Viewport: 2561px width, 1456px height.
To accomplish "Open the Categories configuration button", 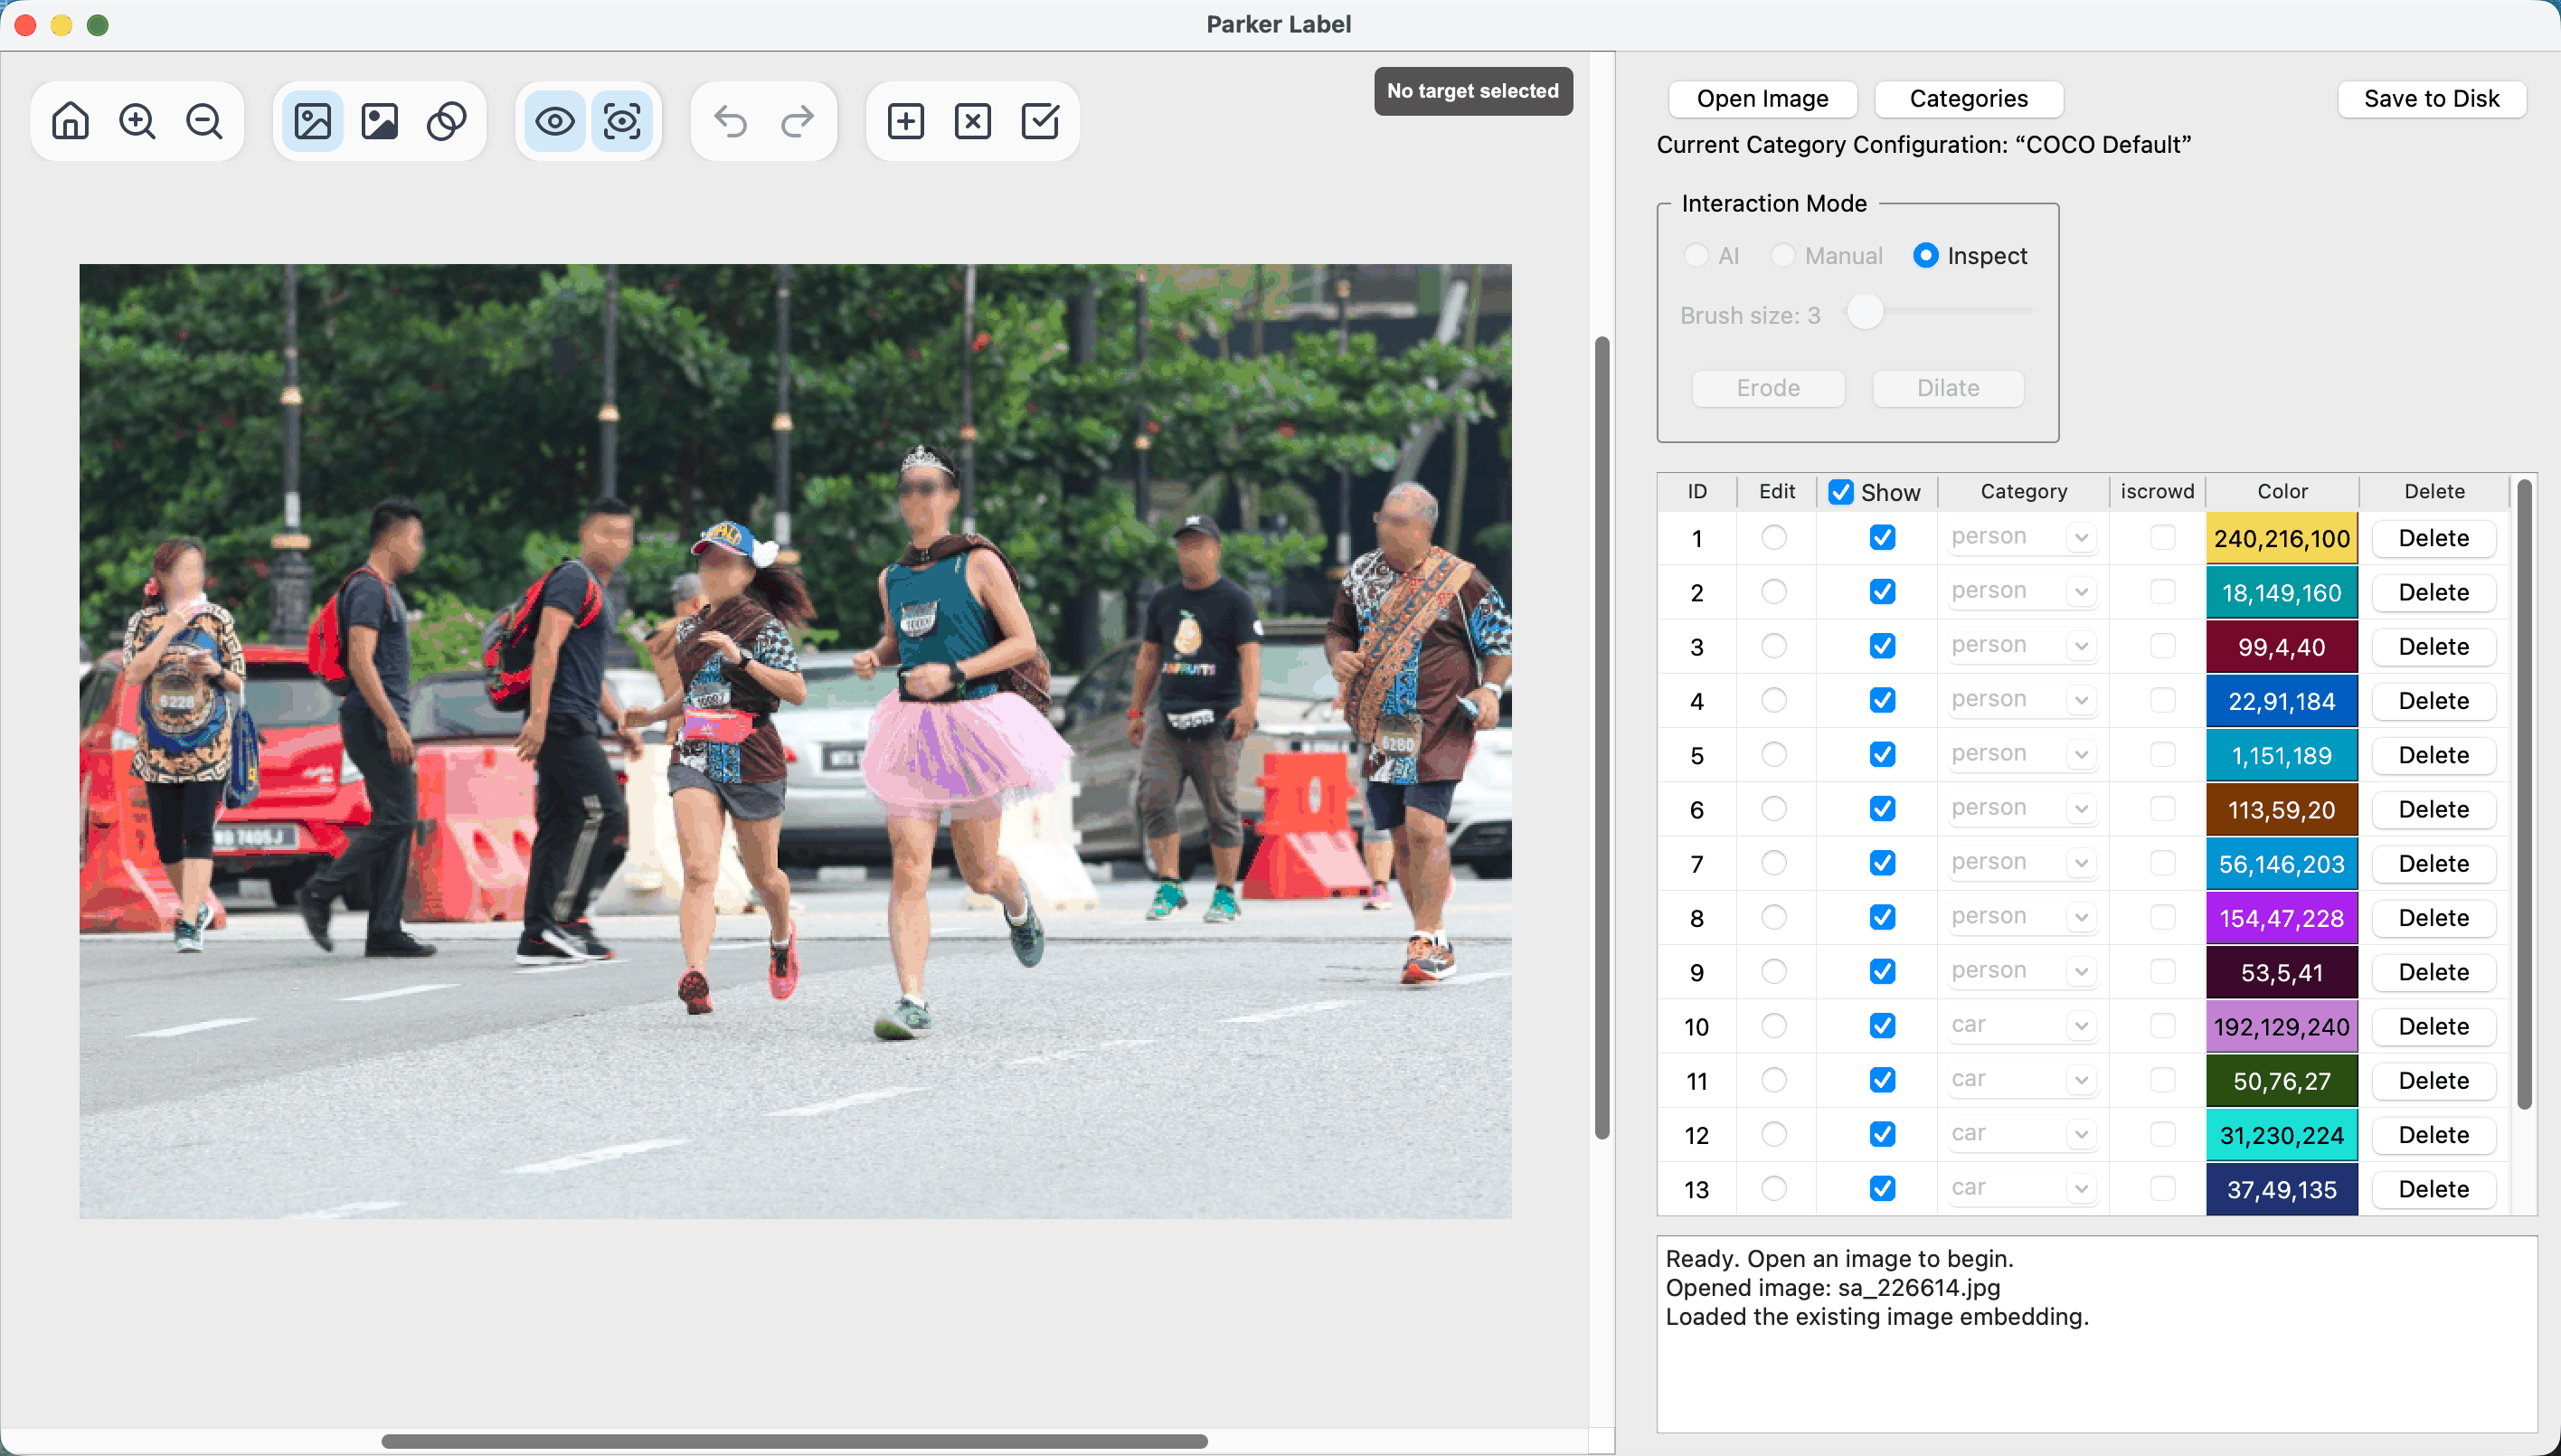I will click(1968, 99).
